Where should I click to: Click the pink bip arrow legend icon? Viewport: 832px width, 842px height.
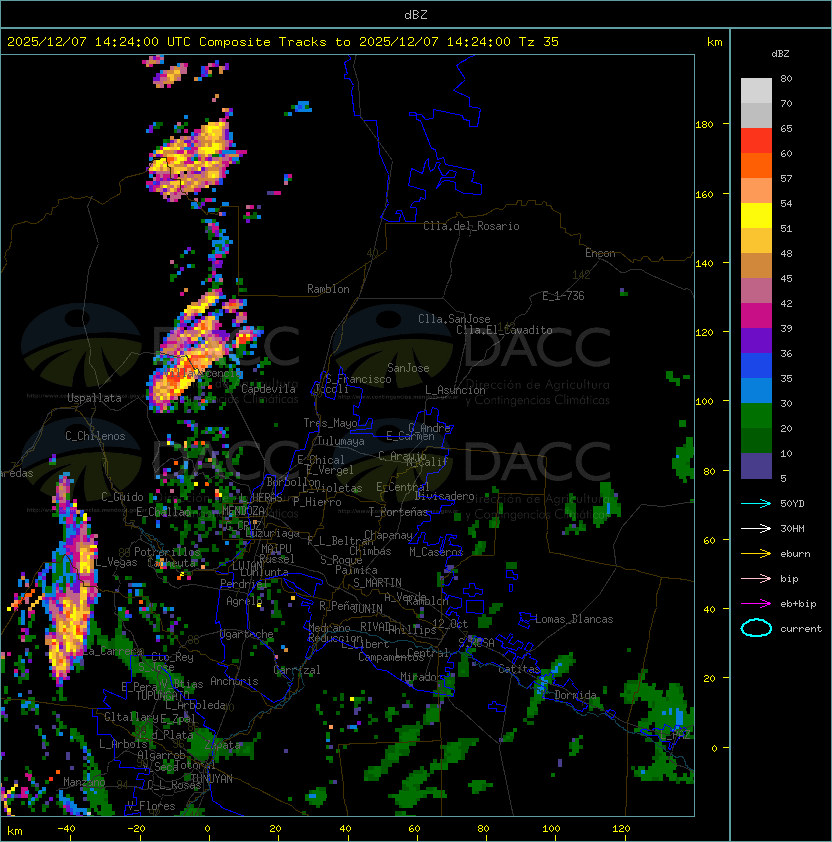pos(756,578)
